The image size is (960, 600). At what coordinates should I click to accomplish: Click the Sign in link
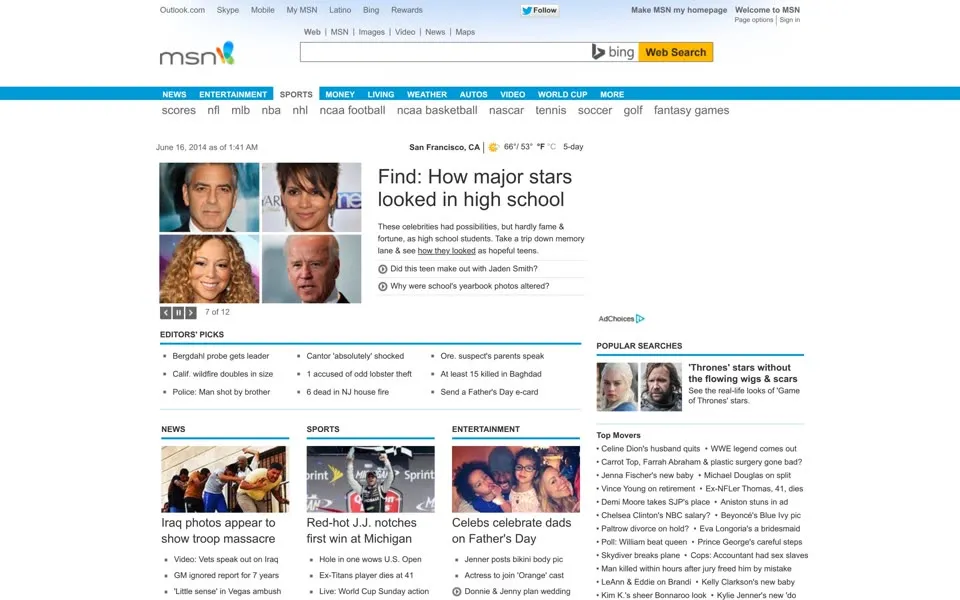click(790, 20)
